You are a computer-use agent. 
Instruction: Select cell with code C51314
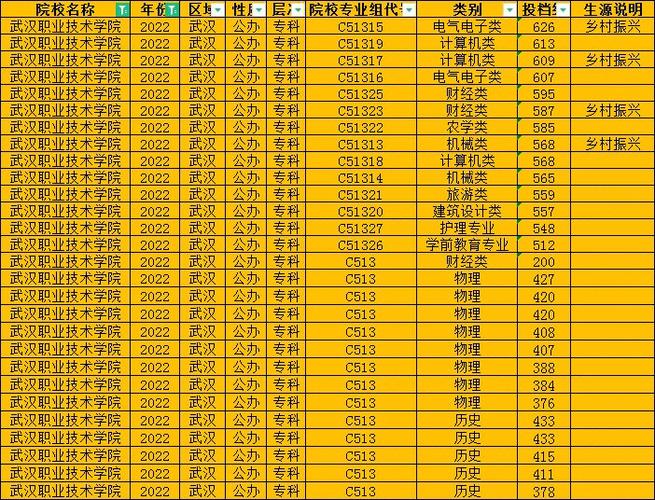tap(361, 178)
